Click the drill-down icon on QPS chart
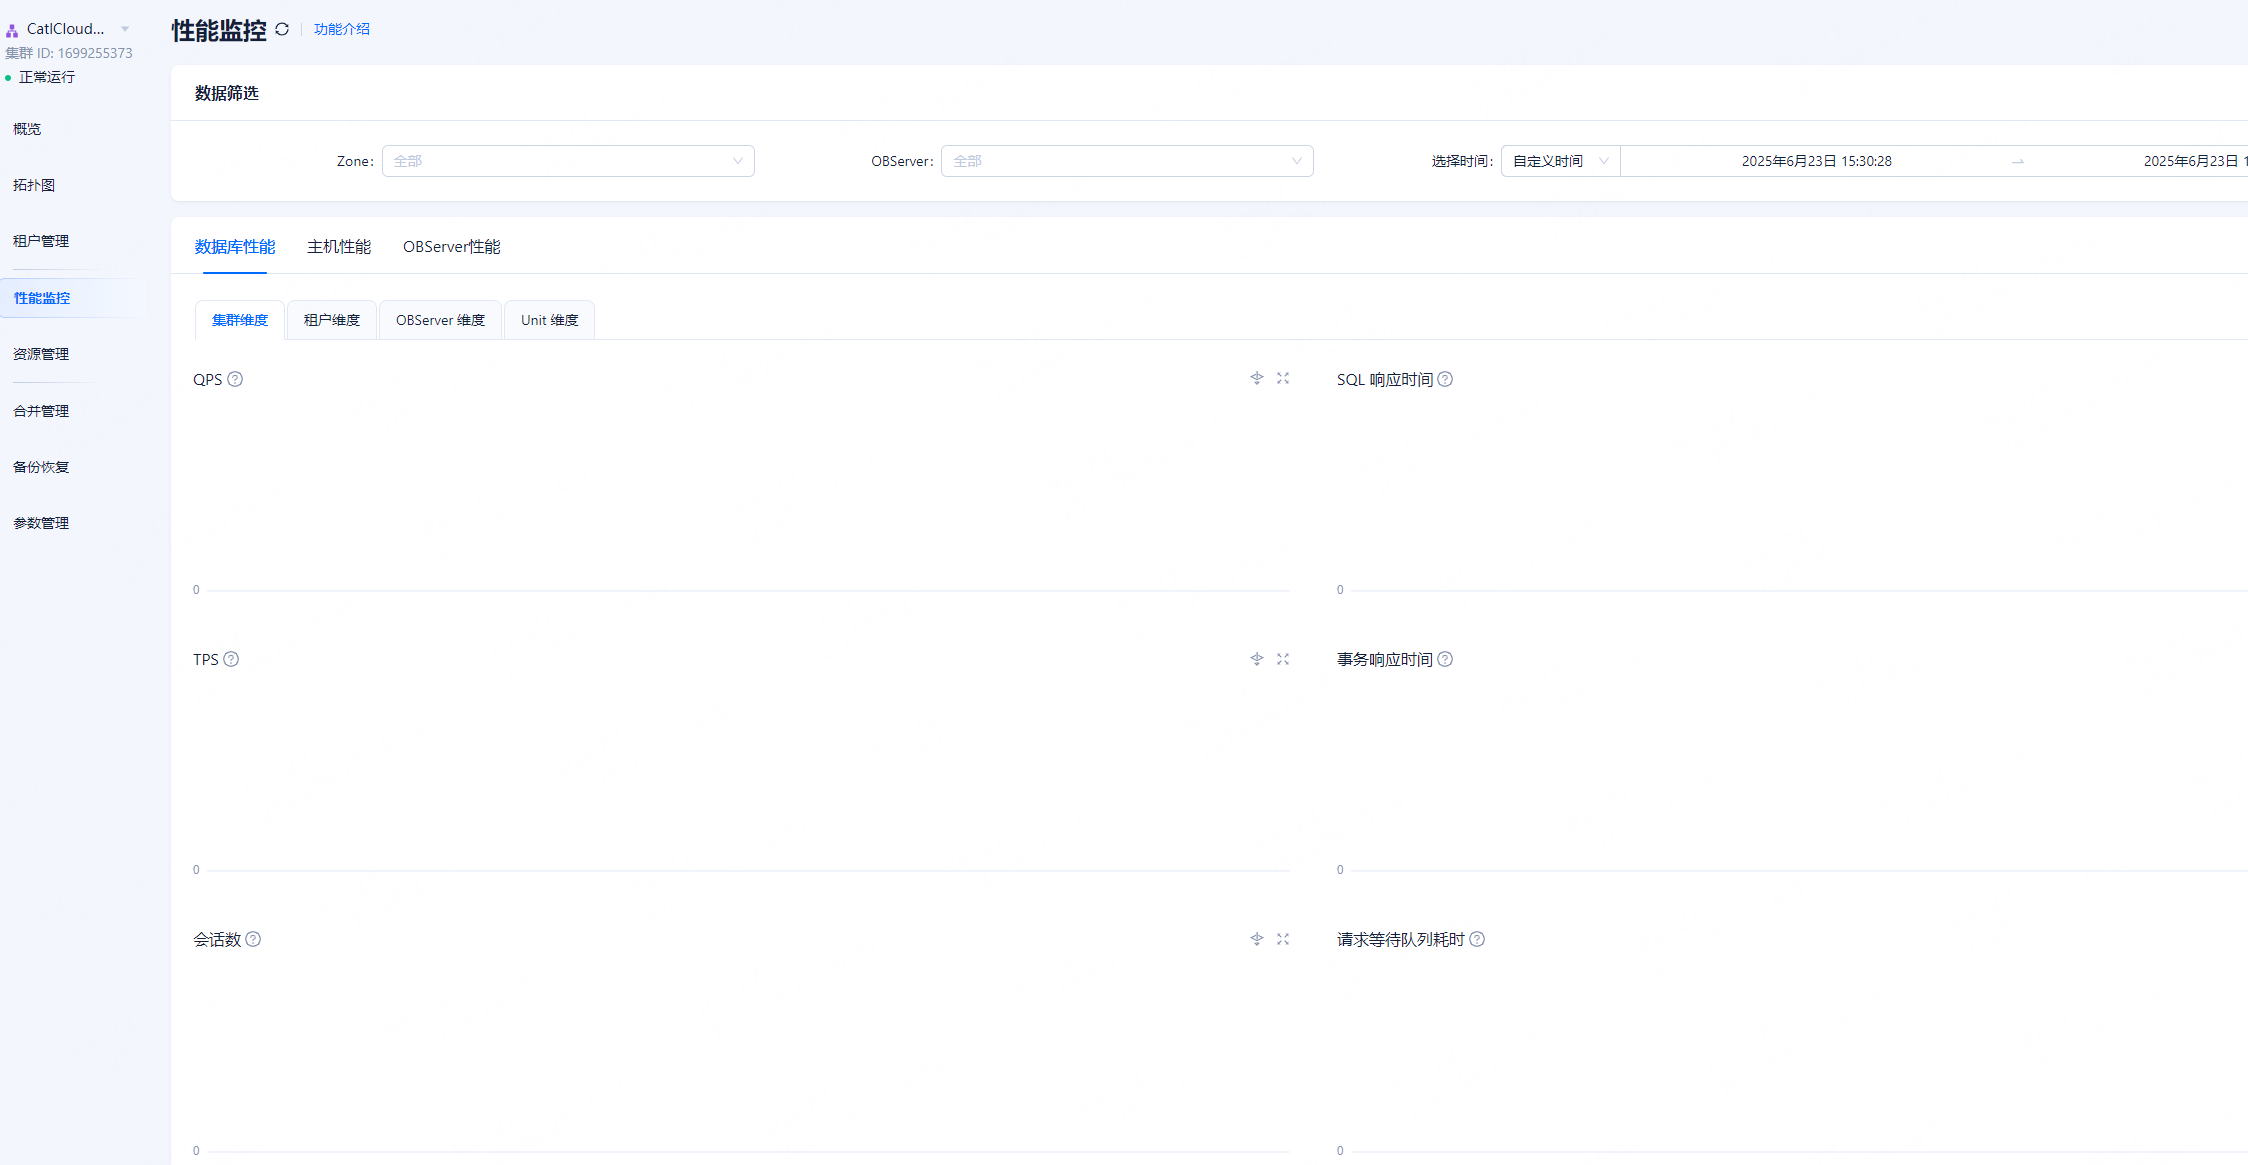The height and width of the screenshot is (1165, 2248). tap(1257, 378)
